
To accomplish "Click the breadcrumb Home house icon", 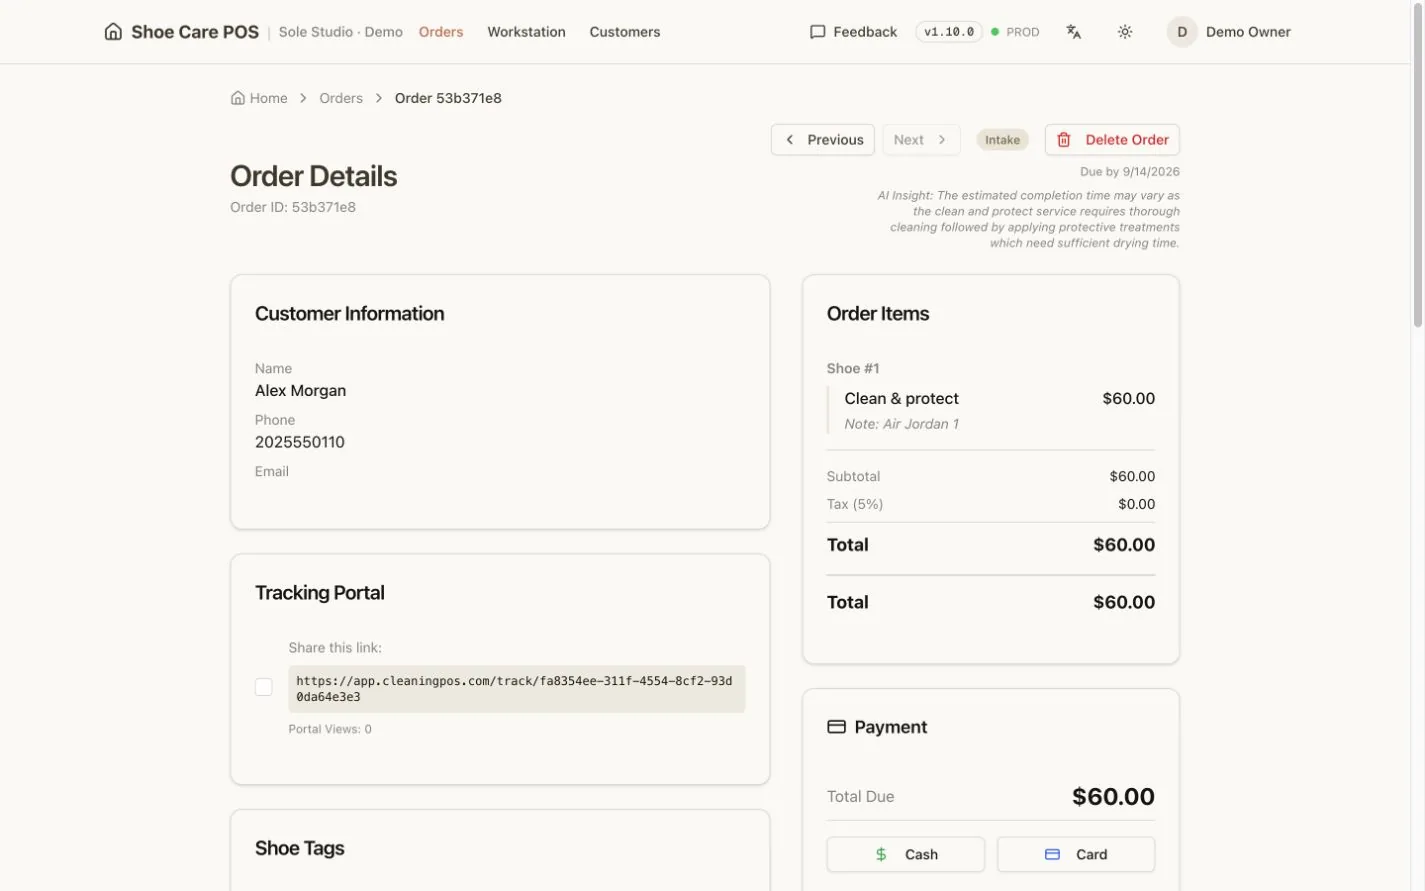I will 238,98.
